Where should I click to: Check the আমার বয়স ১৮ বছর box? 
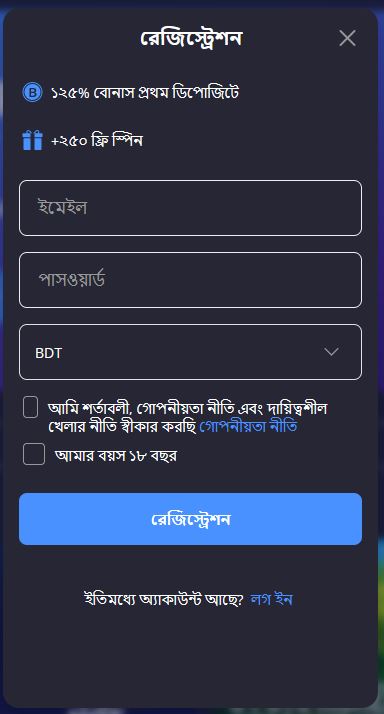coord(34,454)
